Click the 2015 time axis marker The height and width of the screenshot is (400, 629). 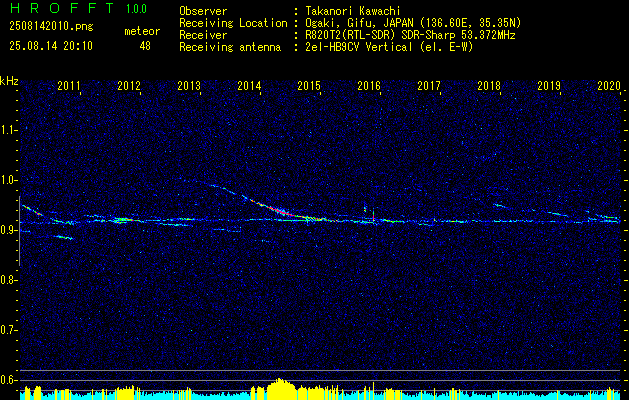[x=309, y=85]
